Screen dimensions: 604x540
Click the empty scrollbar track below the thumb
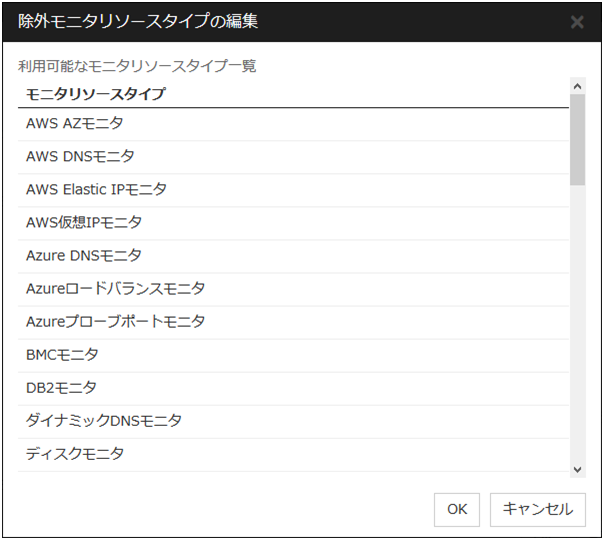(x=577, y=330)
